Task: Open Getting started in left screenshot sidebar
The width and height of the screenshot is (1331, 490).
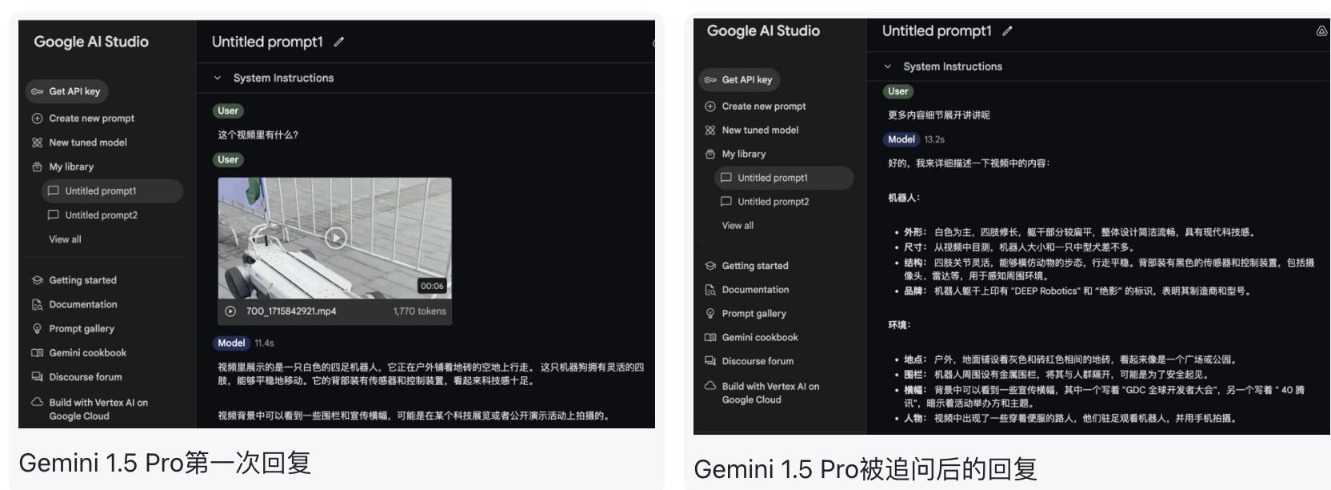Action: (x=75, y=280)
